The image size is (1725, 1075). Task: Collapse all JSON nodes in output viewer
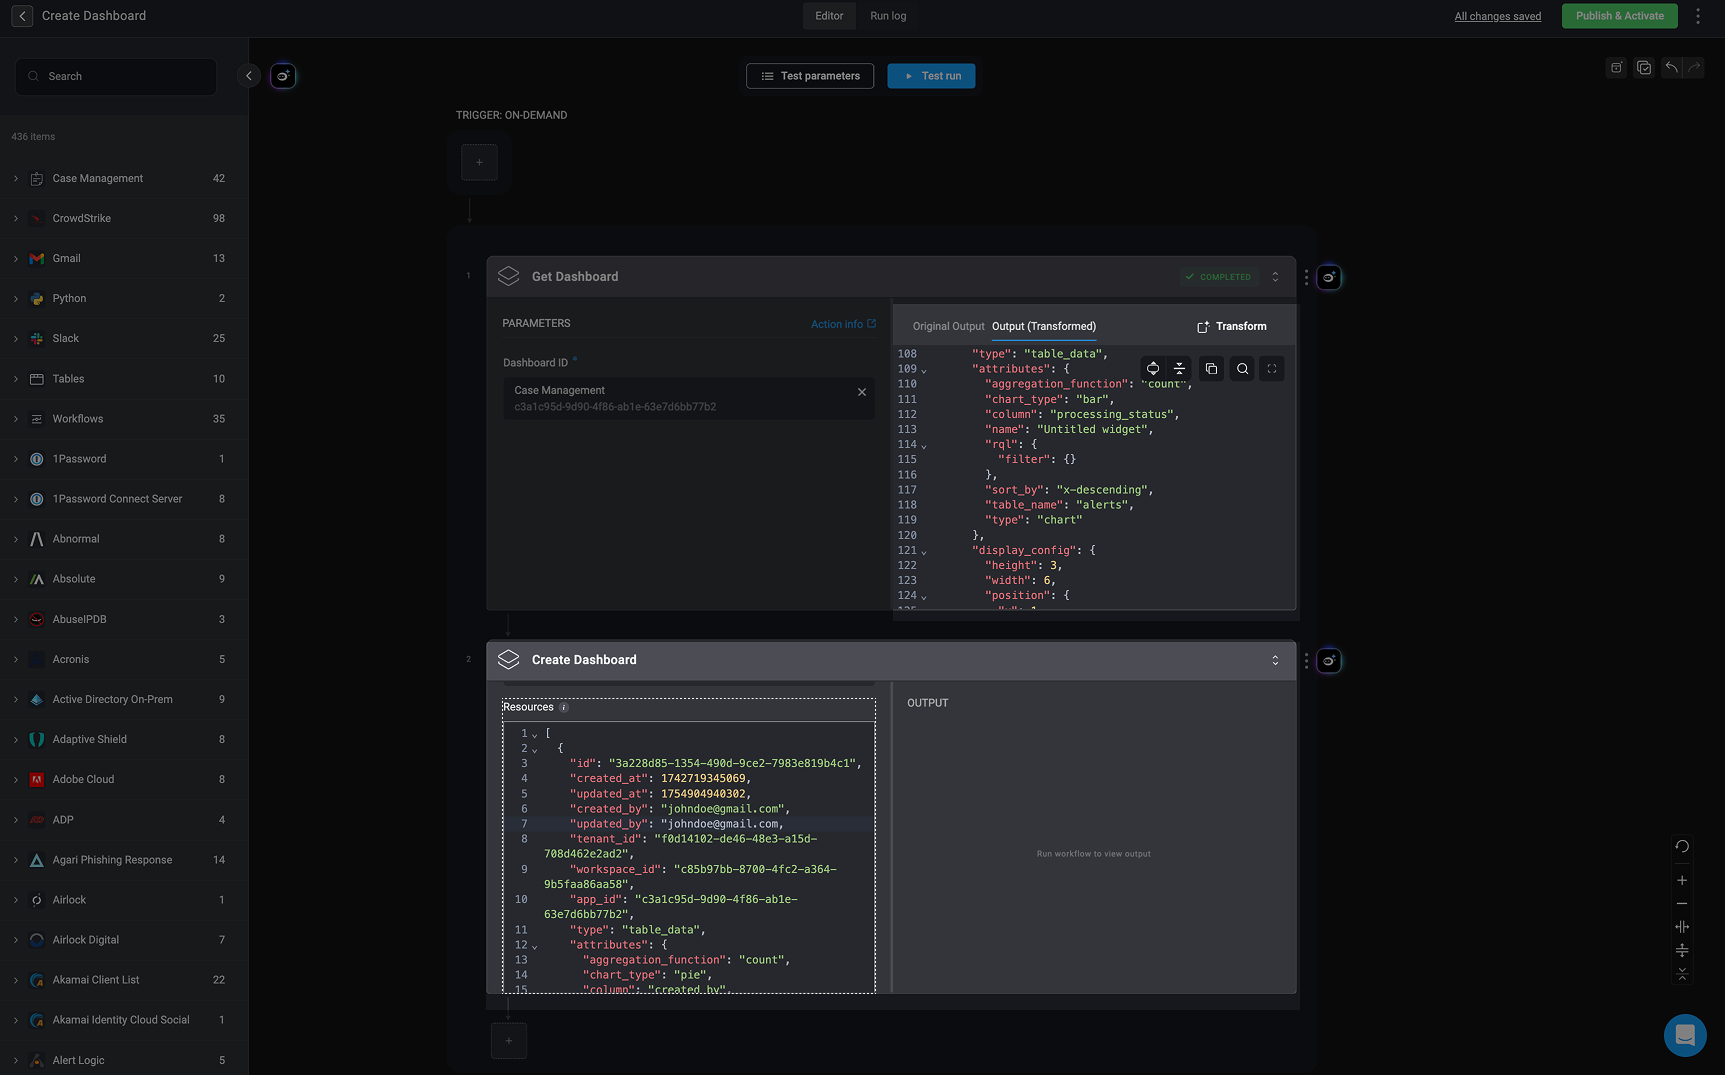coord(1180,369)
